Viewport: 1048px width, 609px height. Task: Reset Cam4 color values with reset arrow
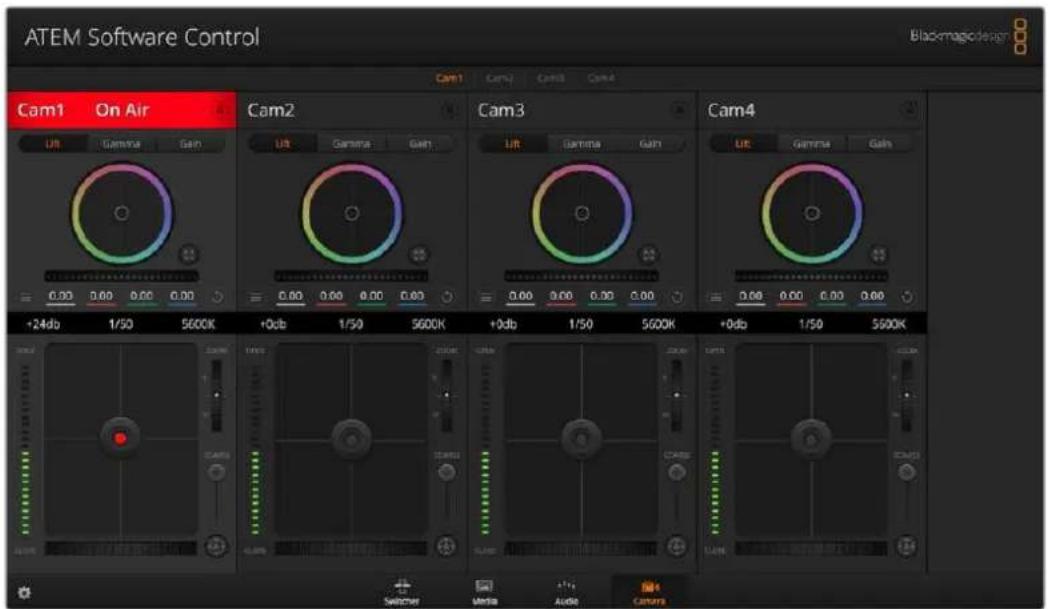pos(907,297)
